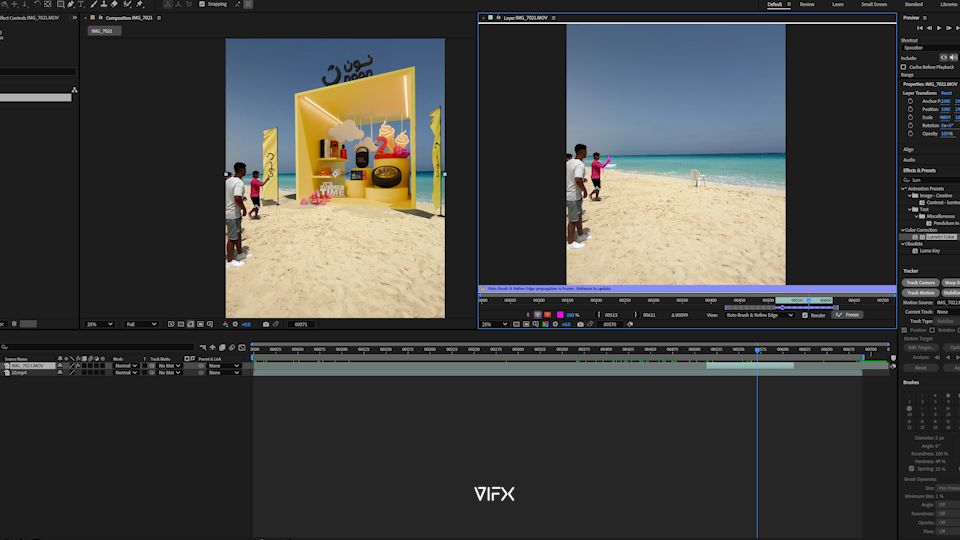Click the Freeze button
Viewport: 960px width, 540px height.
848,315
